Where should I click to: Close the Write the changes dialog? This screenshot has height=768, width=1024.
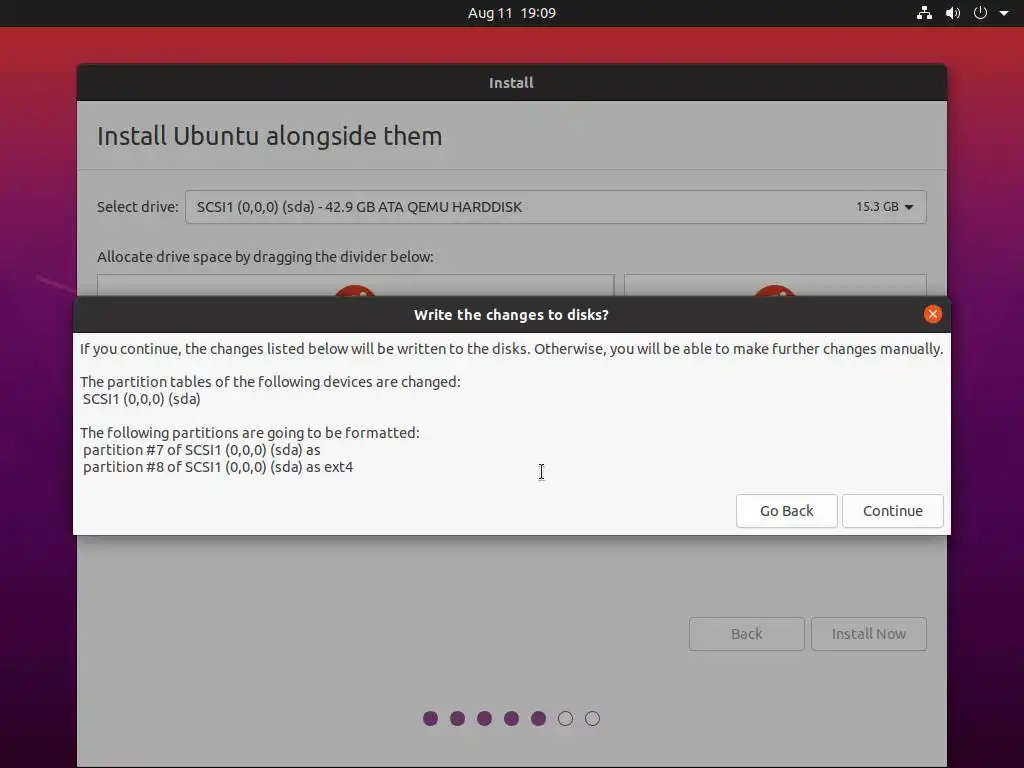click(933, 314)
